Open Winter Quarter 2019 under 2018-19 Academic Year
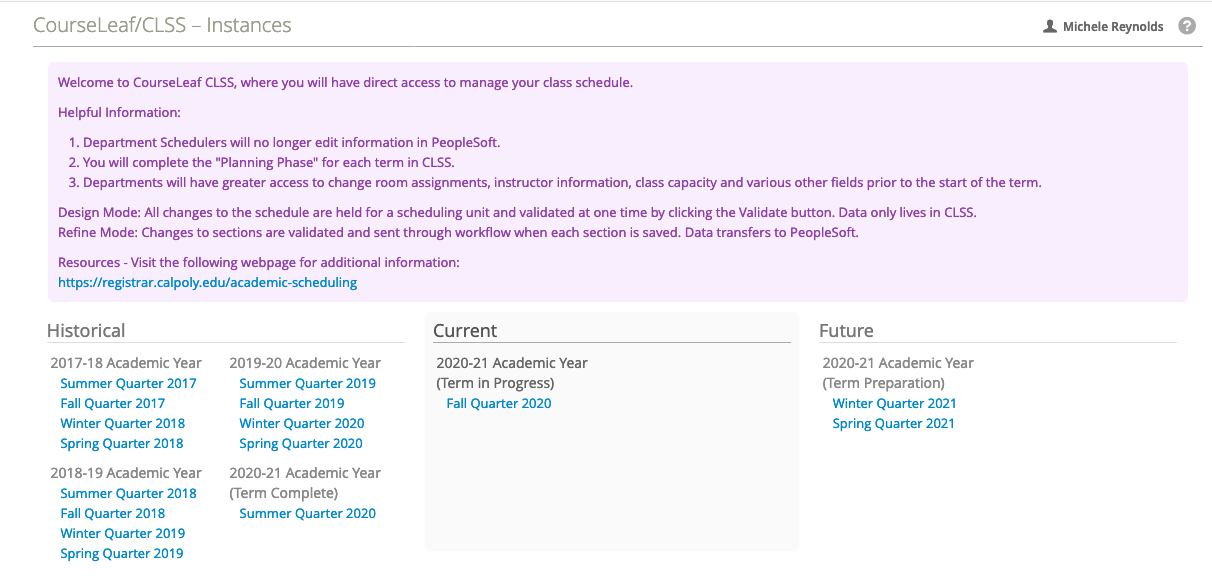 [122, 533]
